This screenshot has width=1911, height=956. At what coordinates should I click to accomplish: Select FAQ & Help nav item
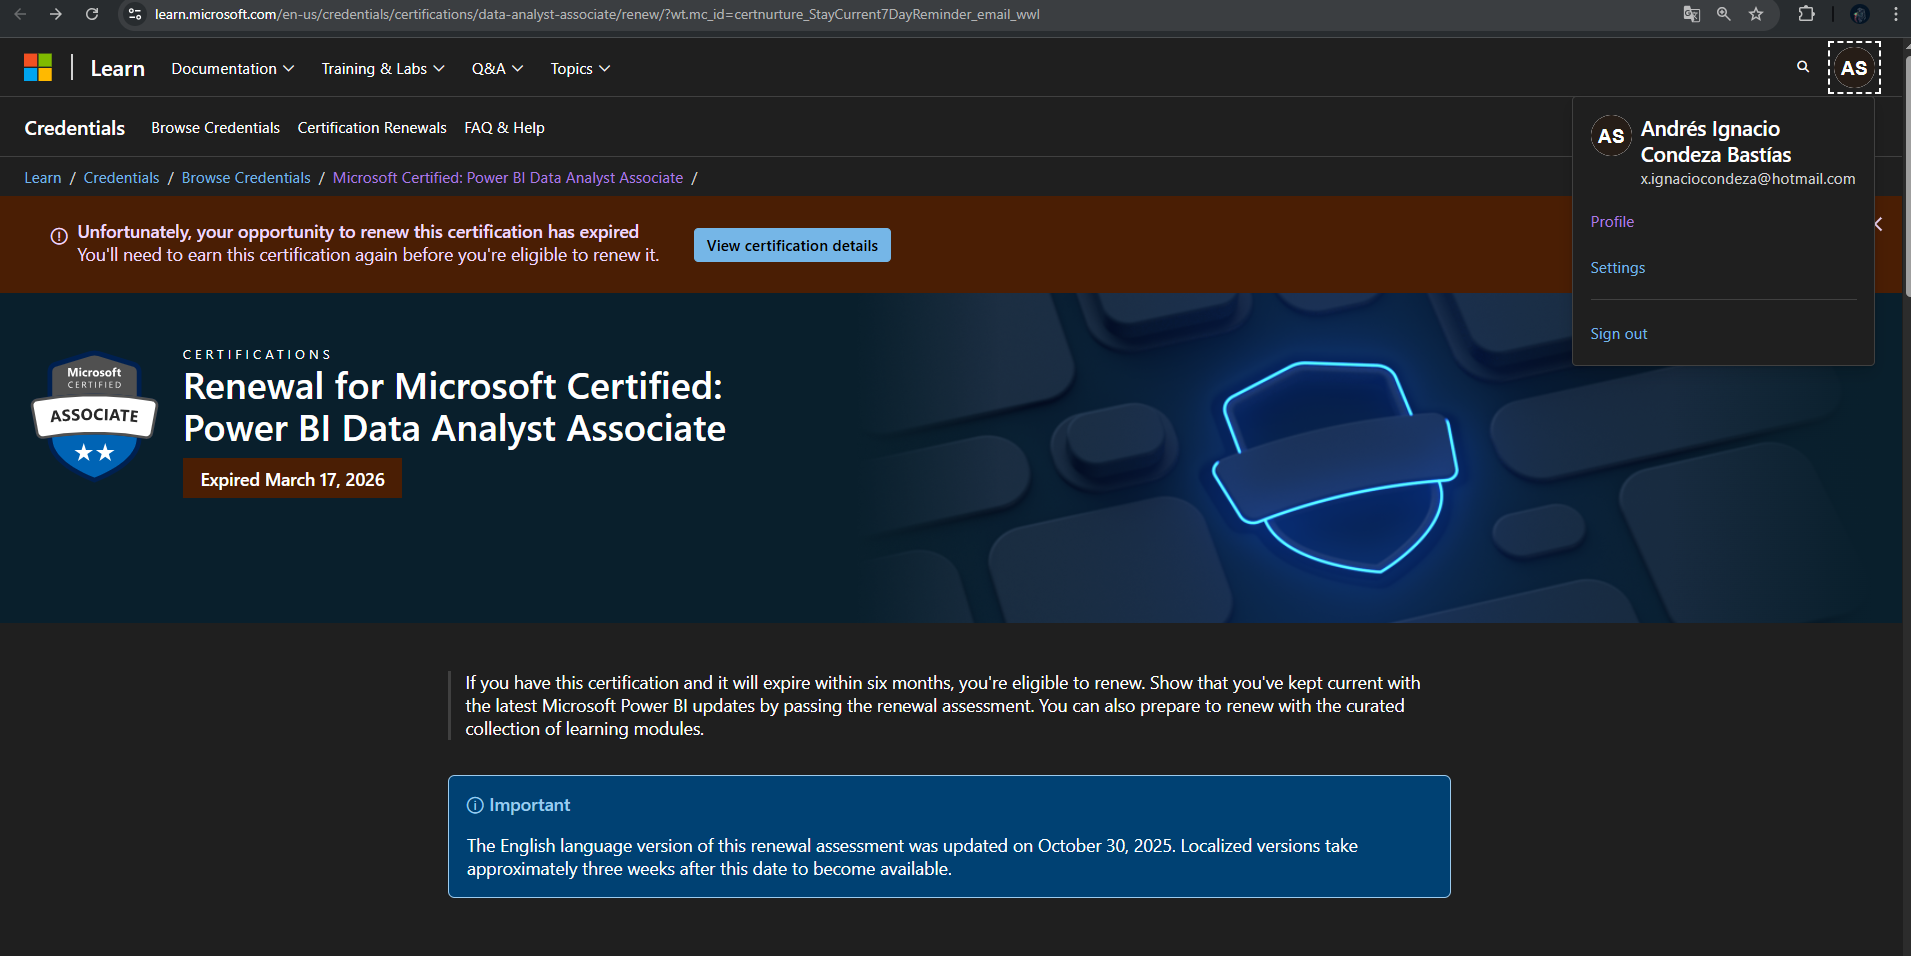[x=504, y=128]
